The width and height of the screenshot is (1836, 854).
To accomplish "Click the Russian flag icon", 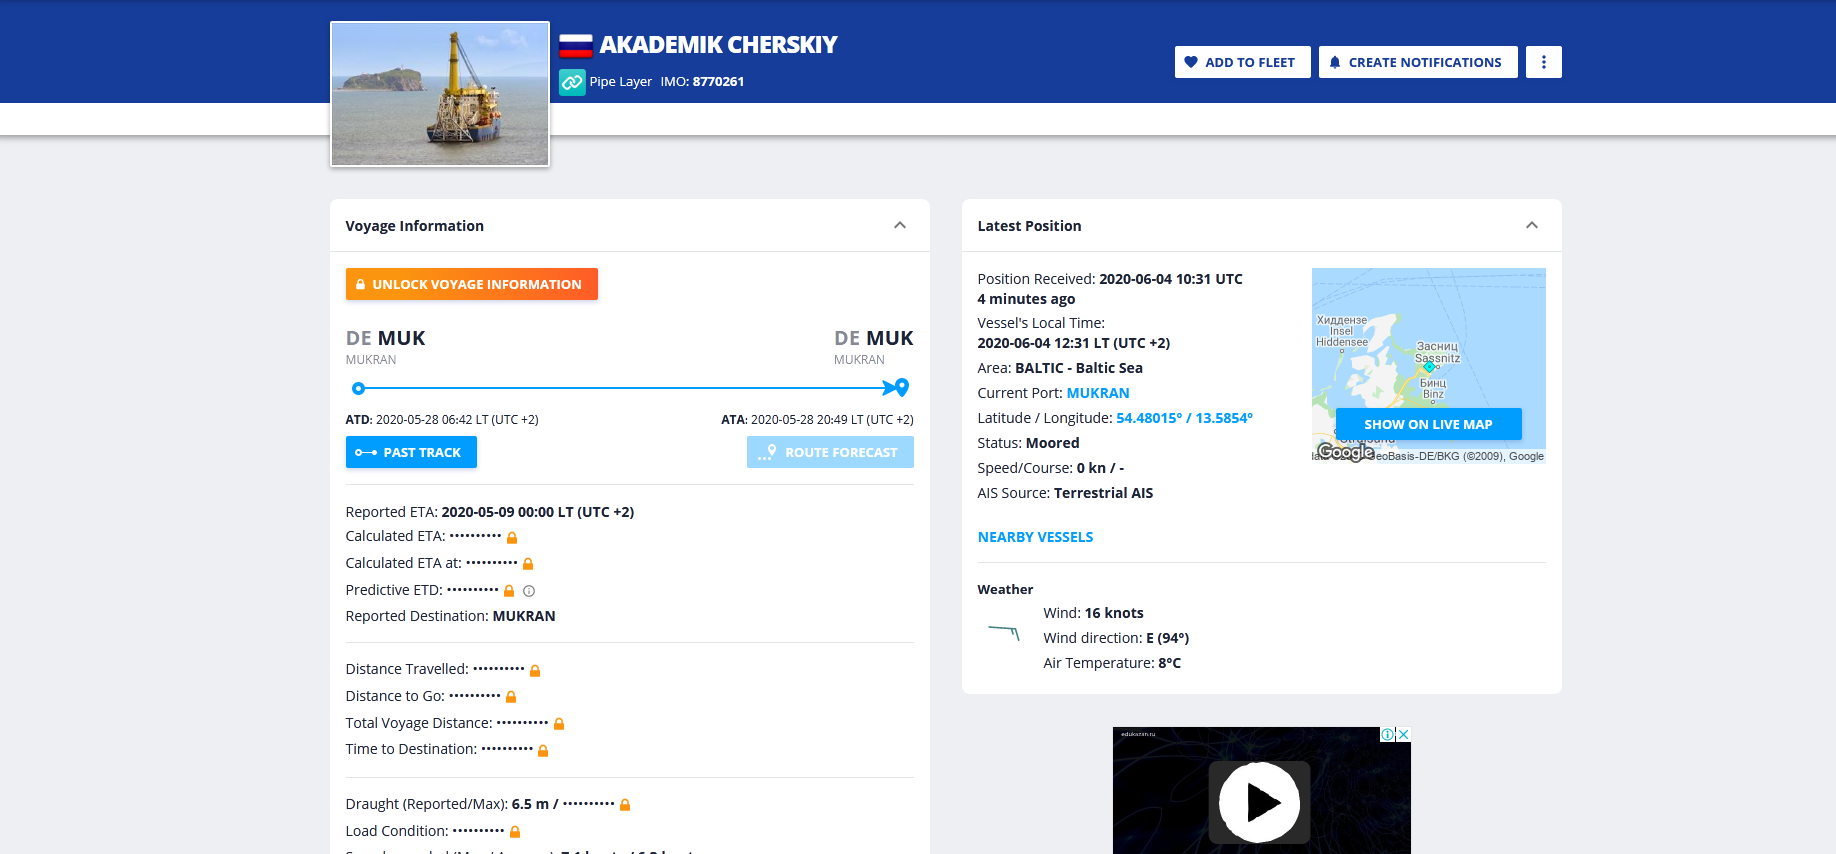I will click(x=575, y=45).
